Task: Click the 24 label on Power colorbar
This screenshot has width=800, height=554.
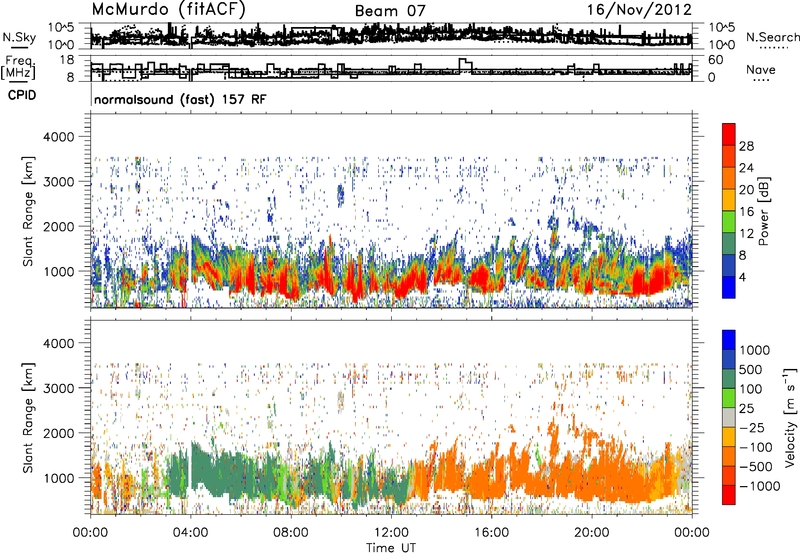Action: click(746, 168)
